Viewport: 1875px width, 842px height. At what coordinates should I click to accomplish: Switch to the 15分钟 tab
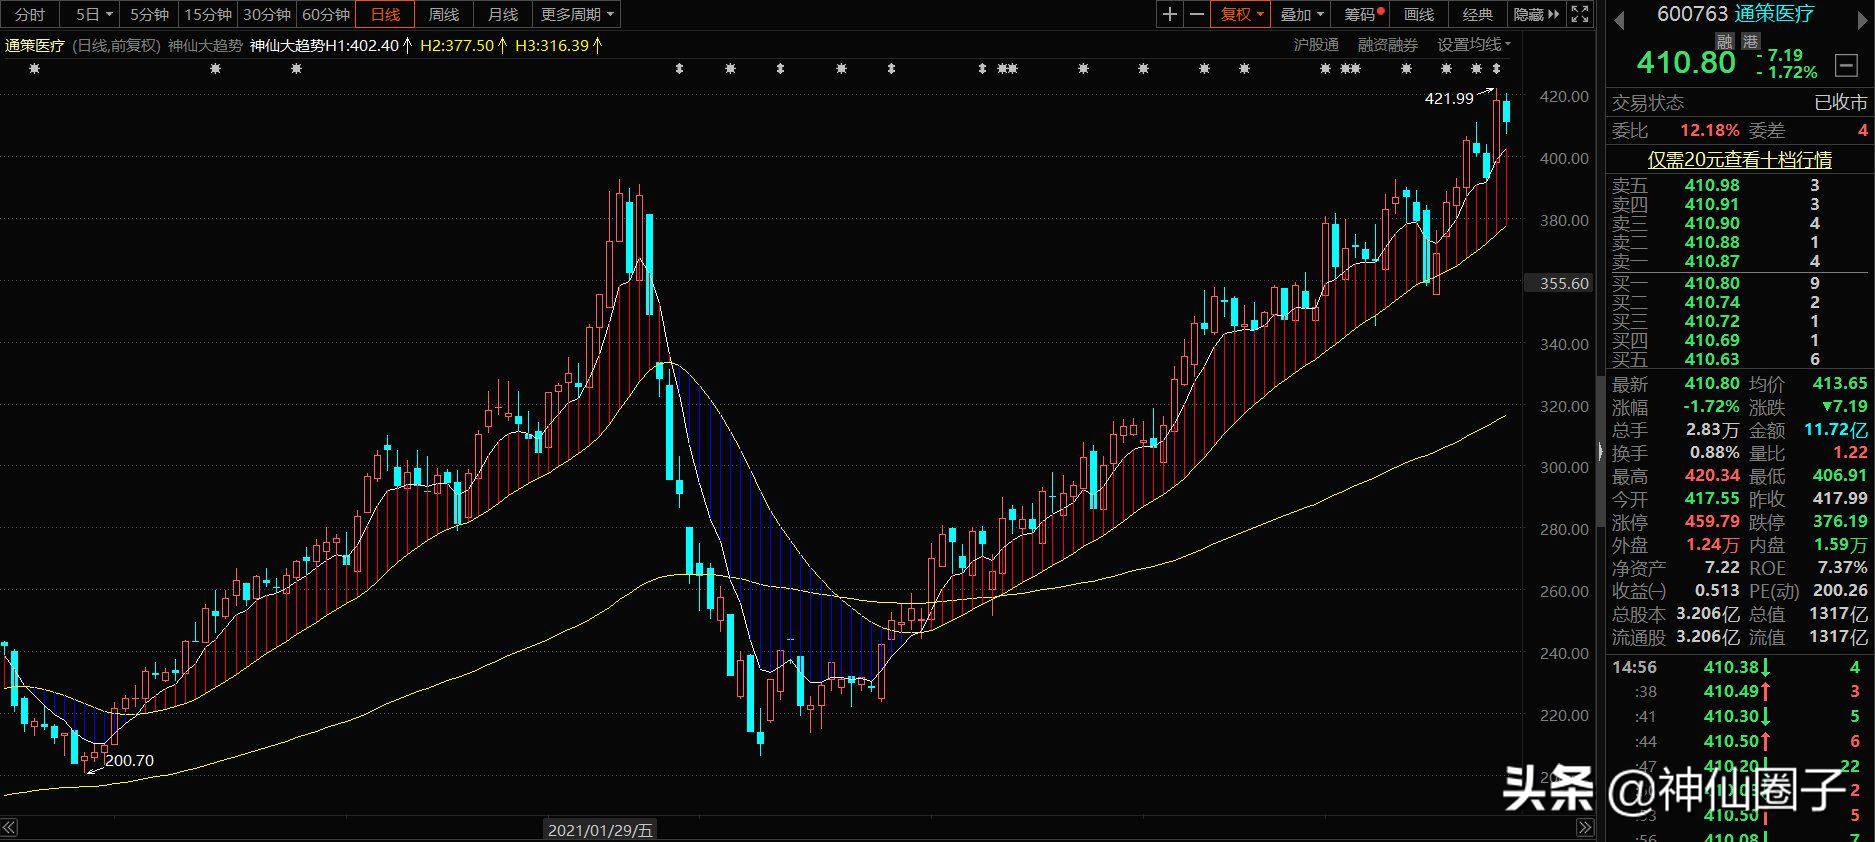[x=208, y=14]
